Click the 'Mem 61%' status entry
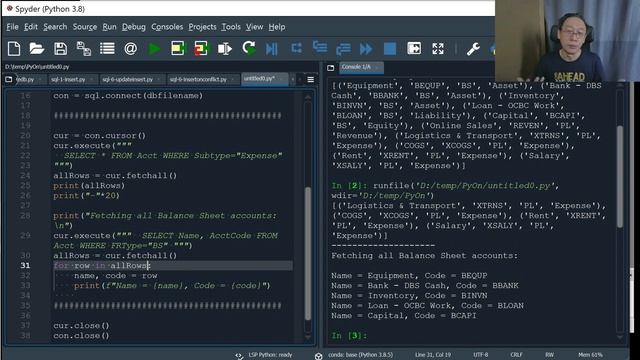Screen dimensions: 640x360 click(x=590, y=355)
